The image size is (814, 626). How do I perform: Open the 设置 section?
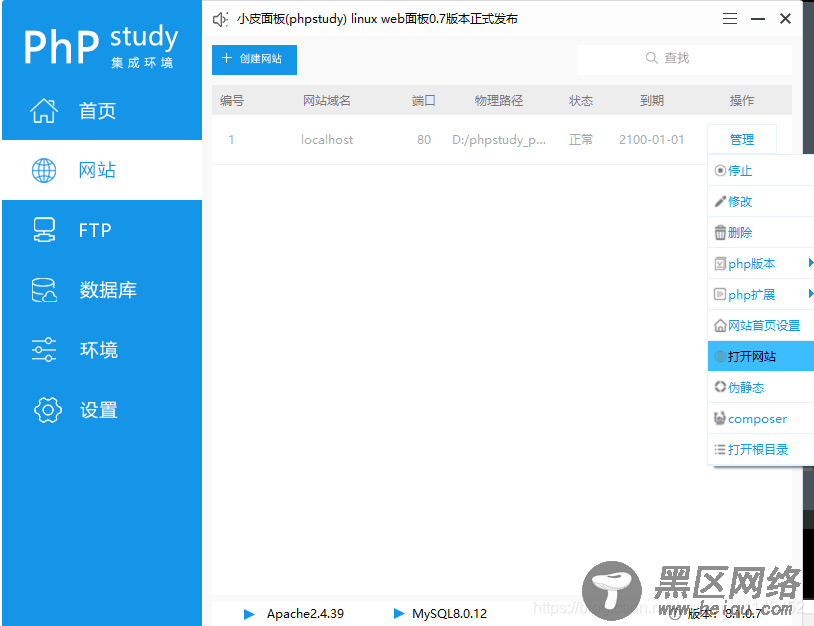pyautogui.click(x=102, y=410)
